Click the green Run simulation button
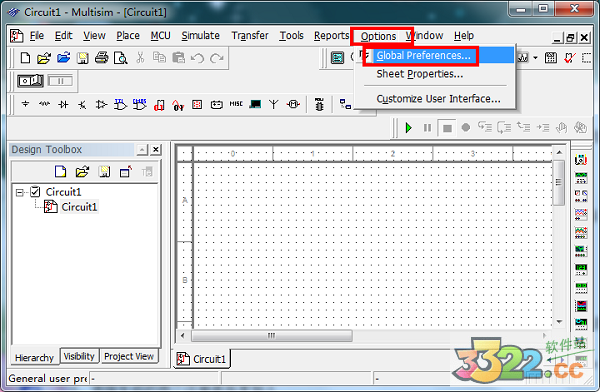Screen dimensions: 600x392 pos(409,127)
